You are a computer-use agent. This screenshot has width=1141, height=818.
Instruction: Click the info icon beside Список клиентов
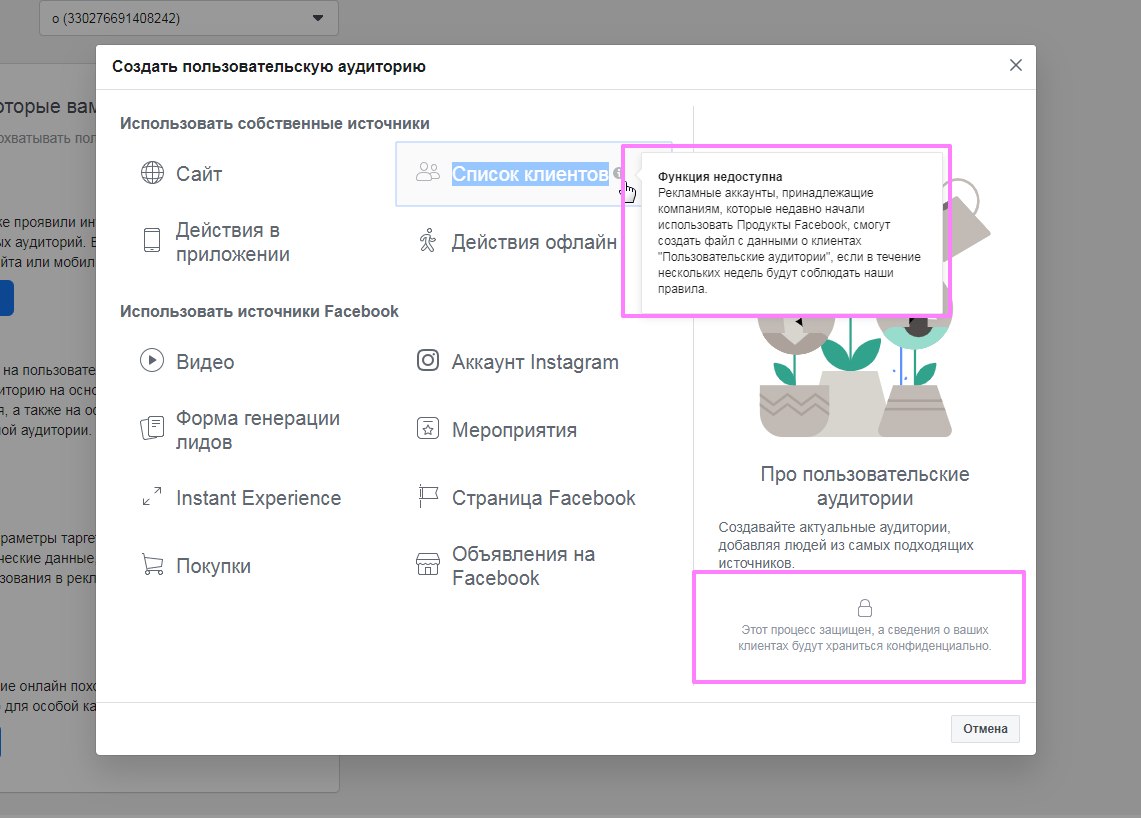pyautogui.click(x=618, y=173)
